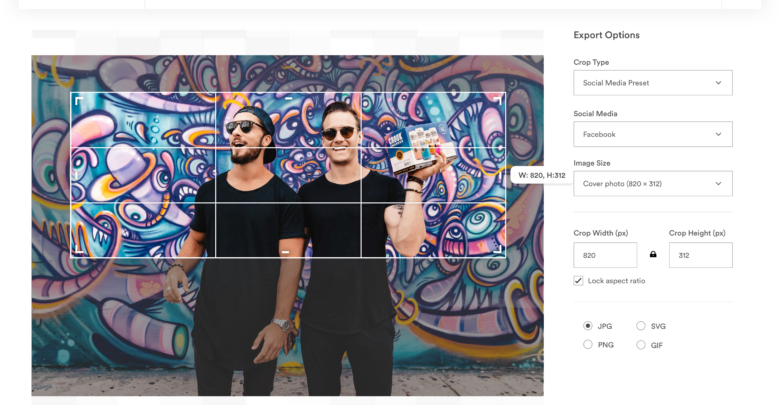
Task: Pick the PNG format option
Action: [588, 345]
